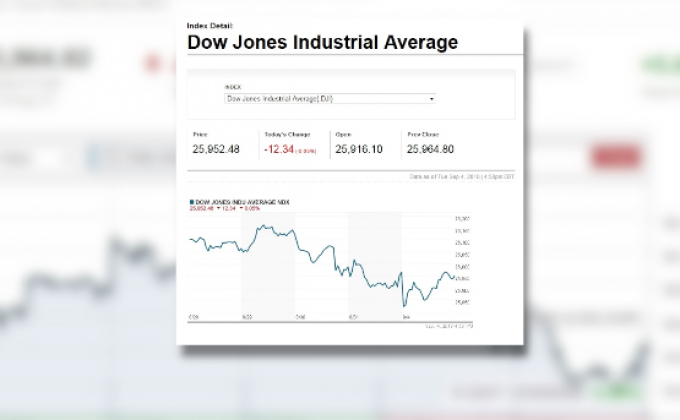This screenshot has width=680, height=420.
Task: Click the red down-triangle in the chart legend
Action: pos(217,208)
